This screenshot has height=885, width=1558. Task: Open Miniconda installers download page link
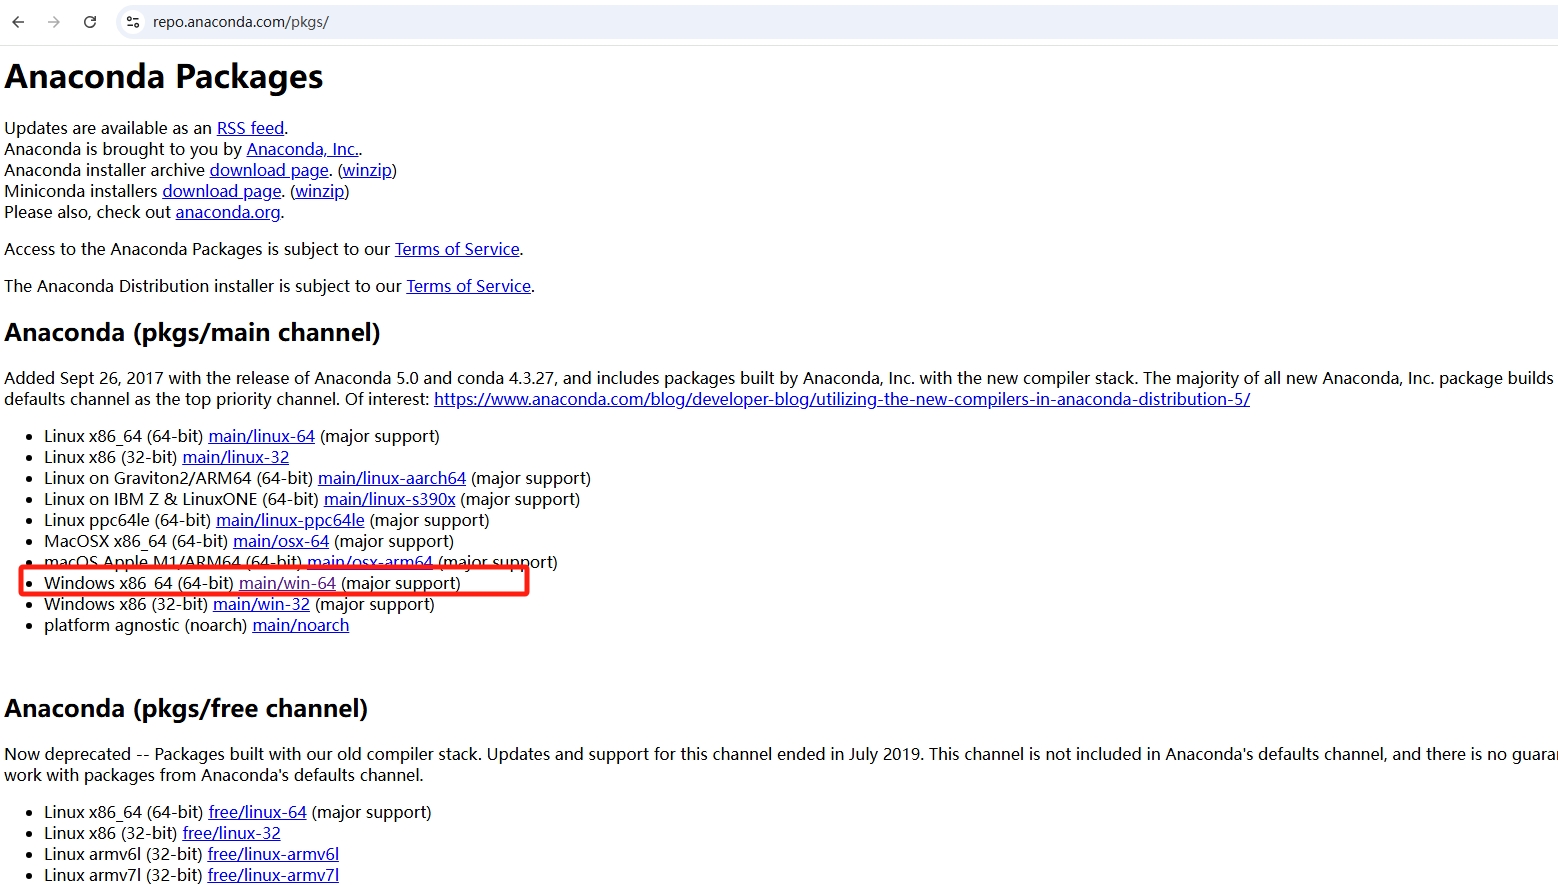[222, 191]
